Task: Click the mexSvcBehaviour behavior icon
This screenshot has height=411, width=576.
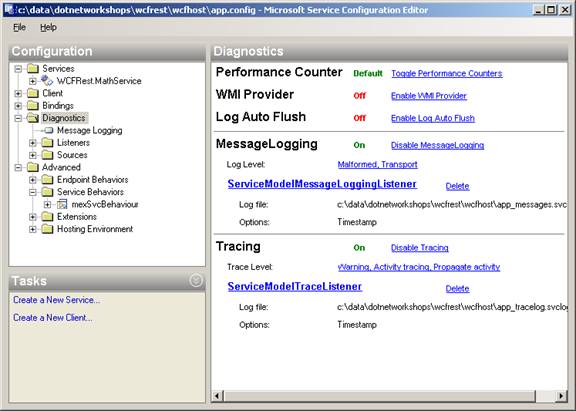Action: 62,204
